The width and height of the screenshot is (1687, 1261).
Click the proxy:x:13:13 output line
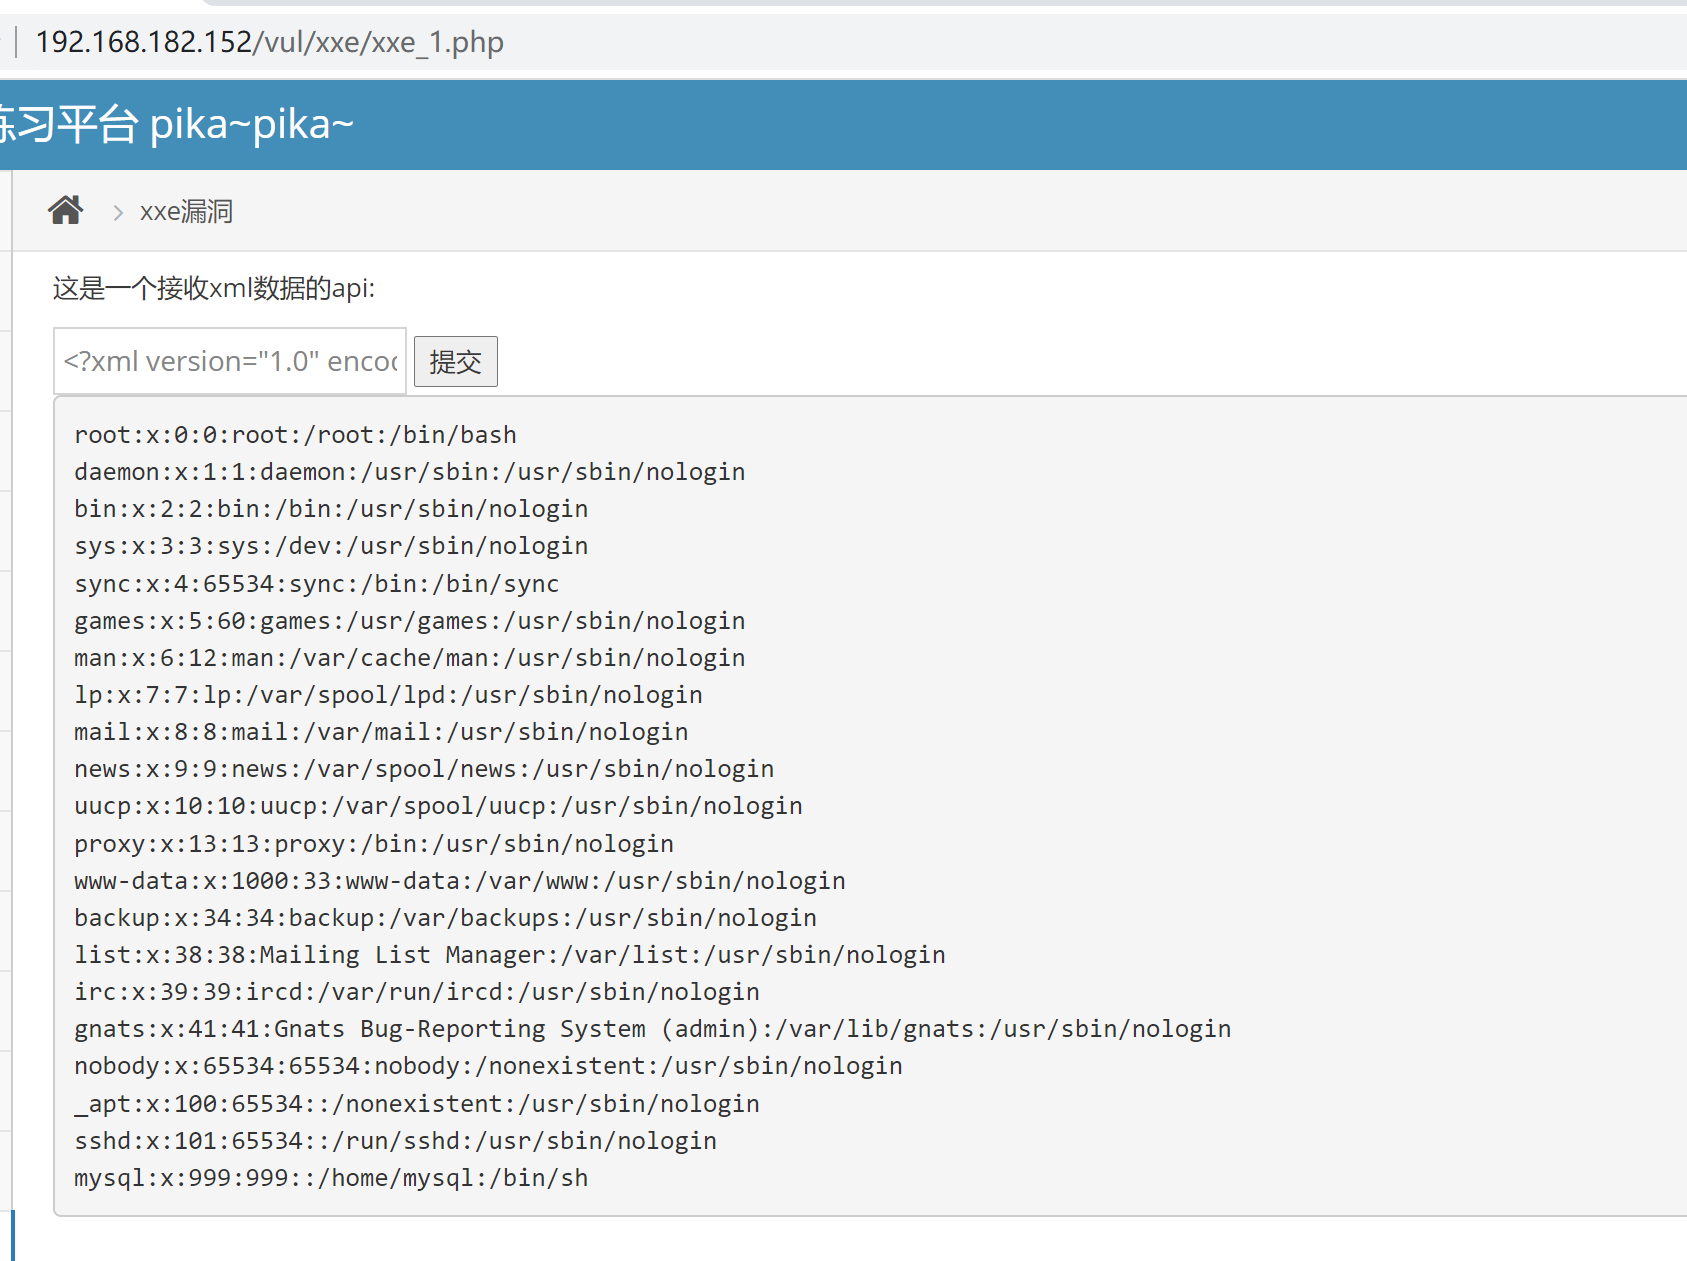coord(373,844)
